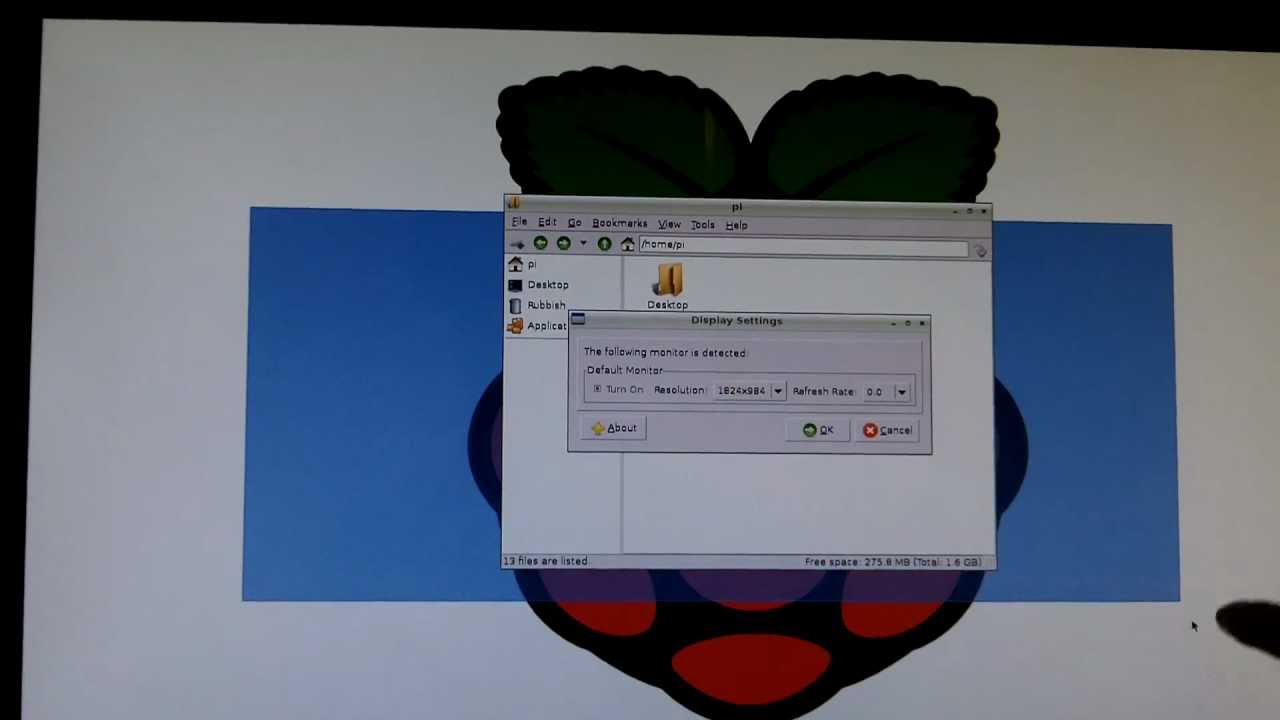Click the green Back arrow in file manager
Viewport: 1280px width, 720px height.
tap(540, 243)
